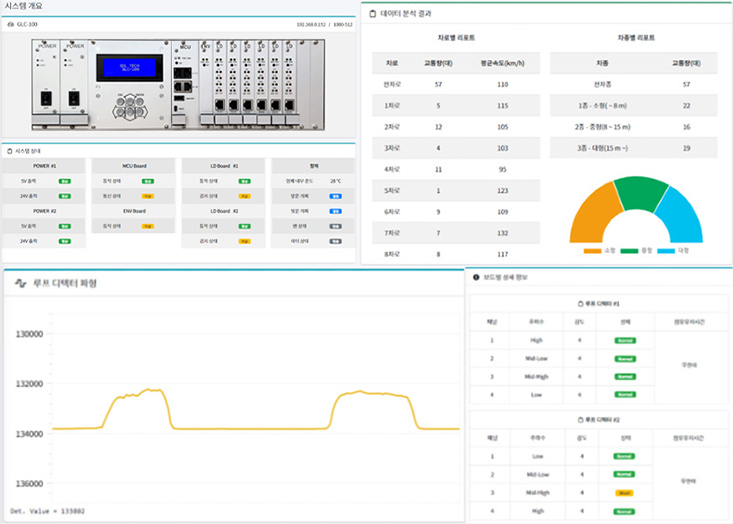733x524 pixels.
Task: Click the yellow status badge under LD Board #1
Action: pos(244,196)
